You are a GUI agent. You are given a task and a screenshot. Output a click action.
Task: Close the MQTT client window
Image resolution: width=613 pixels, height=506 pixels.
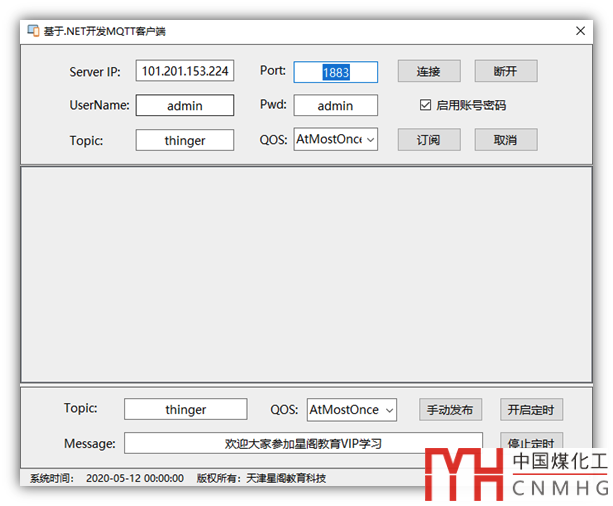coord(580,31)
